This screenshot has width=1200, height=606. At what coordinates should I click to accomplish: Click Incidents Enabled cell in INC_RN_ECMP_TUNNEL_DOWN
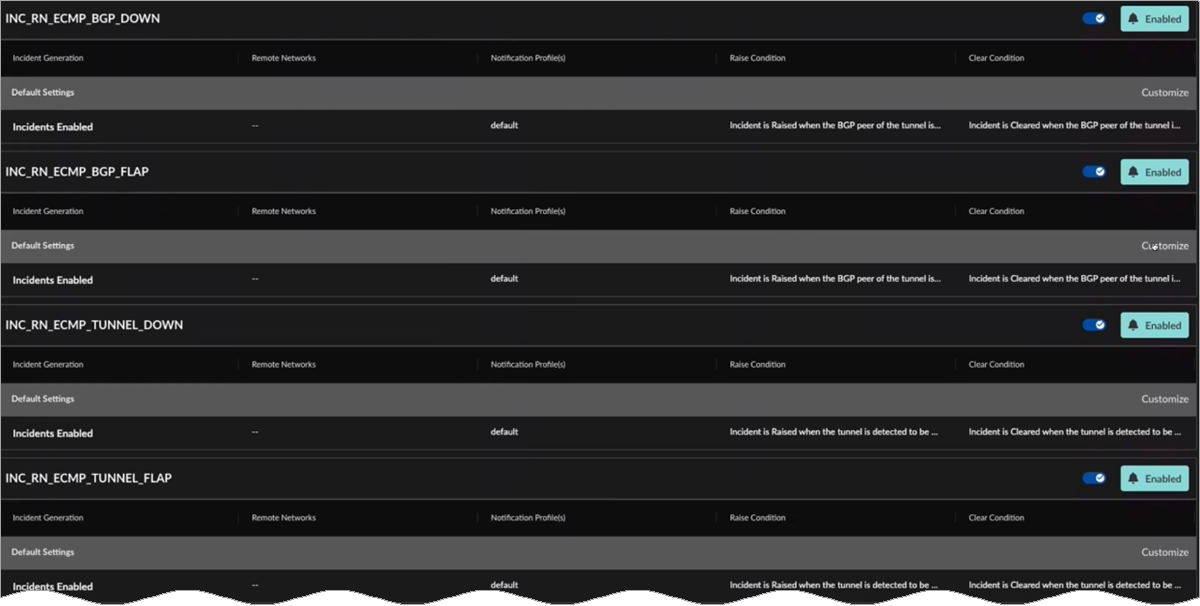coord(53,433)
